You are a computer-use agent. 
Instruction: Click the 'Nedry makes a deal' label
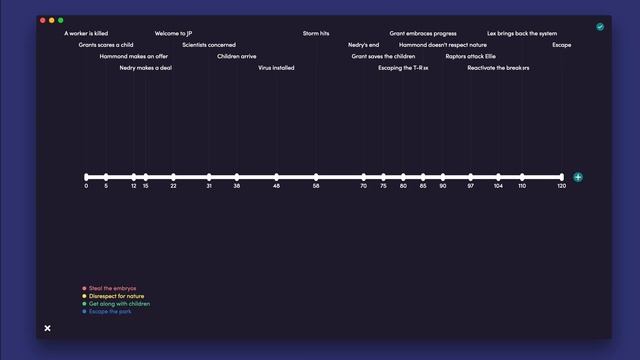[x=146, y=68]
